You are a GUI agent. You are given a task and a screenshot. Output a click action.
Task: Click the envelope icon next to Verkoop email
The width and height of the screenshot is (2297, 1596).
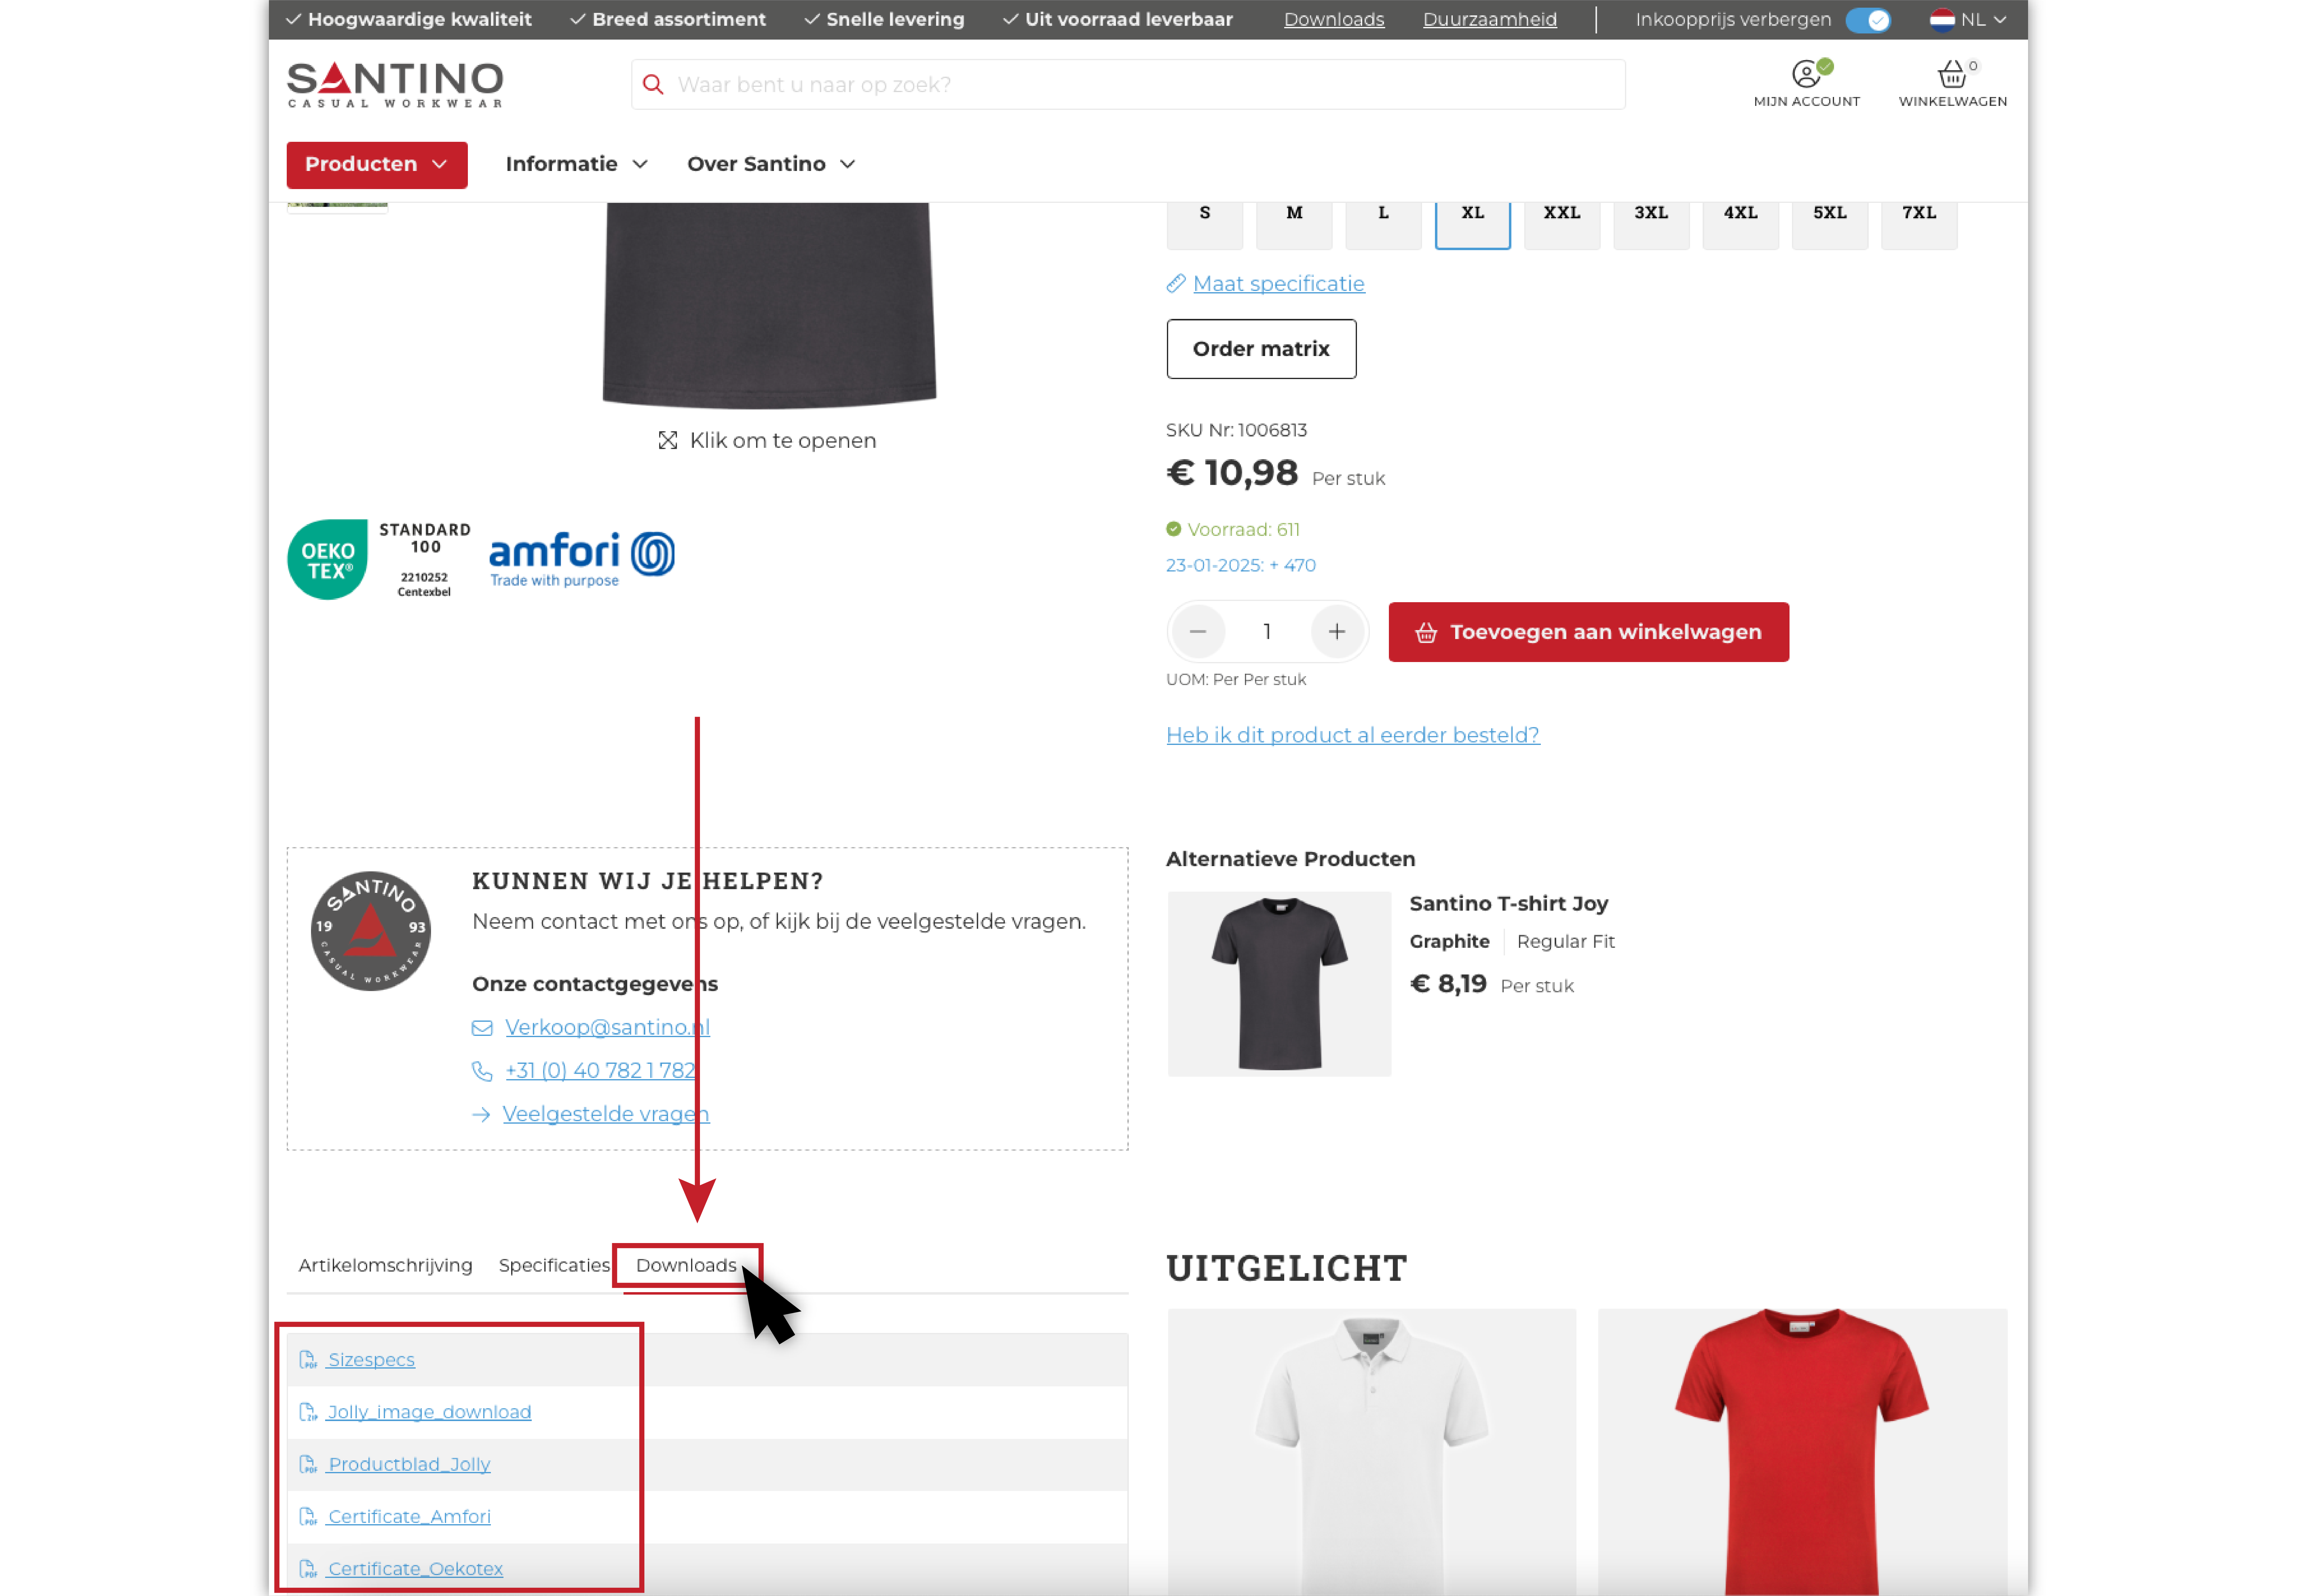click(x=482, y=1028)
